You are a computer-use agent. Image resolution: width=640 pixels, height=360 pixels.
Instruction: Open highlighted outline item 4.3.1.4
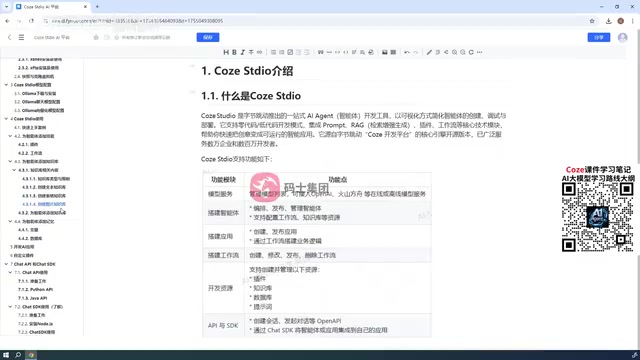pyautogui.click(x=44, y=204)
